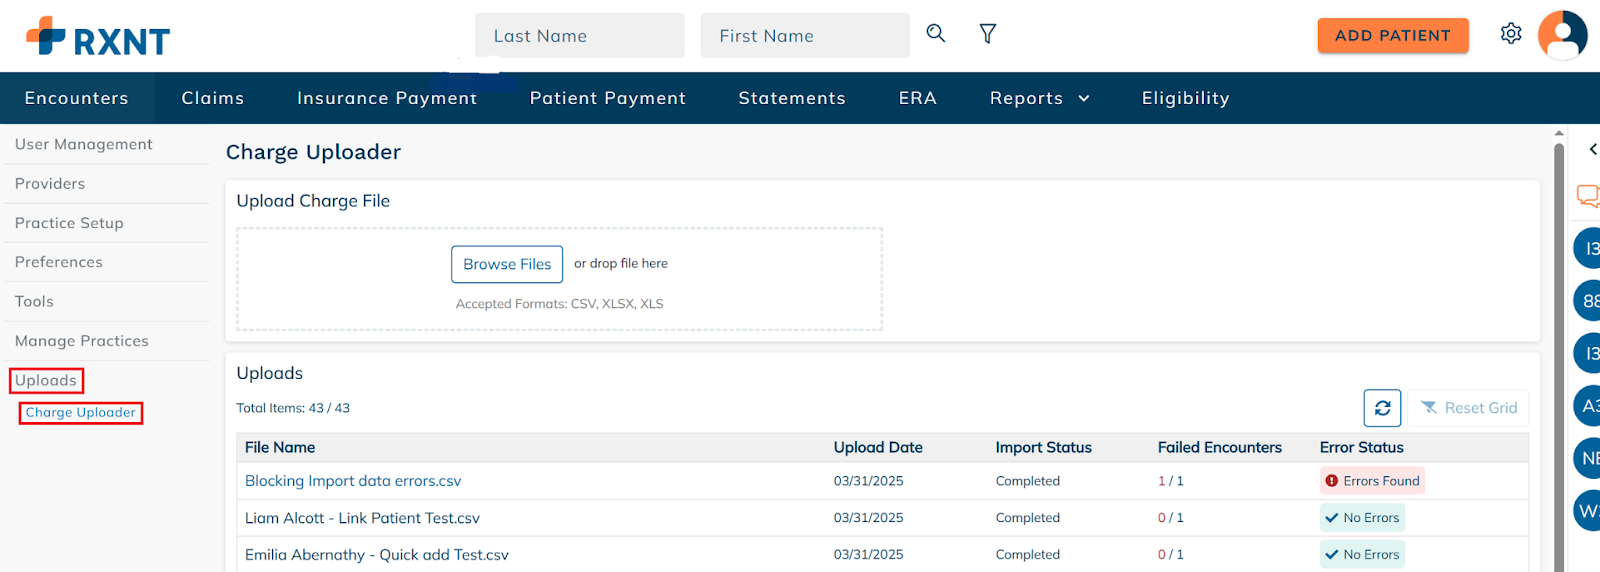
Task: Open Blocking Import data errors.csv link
Action: tap(353, 481)
